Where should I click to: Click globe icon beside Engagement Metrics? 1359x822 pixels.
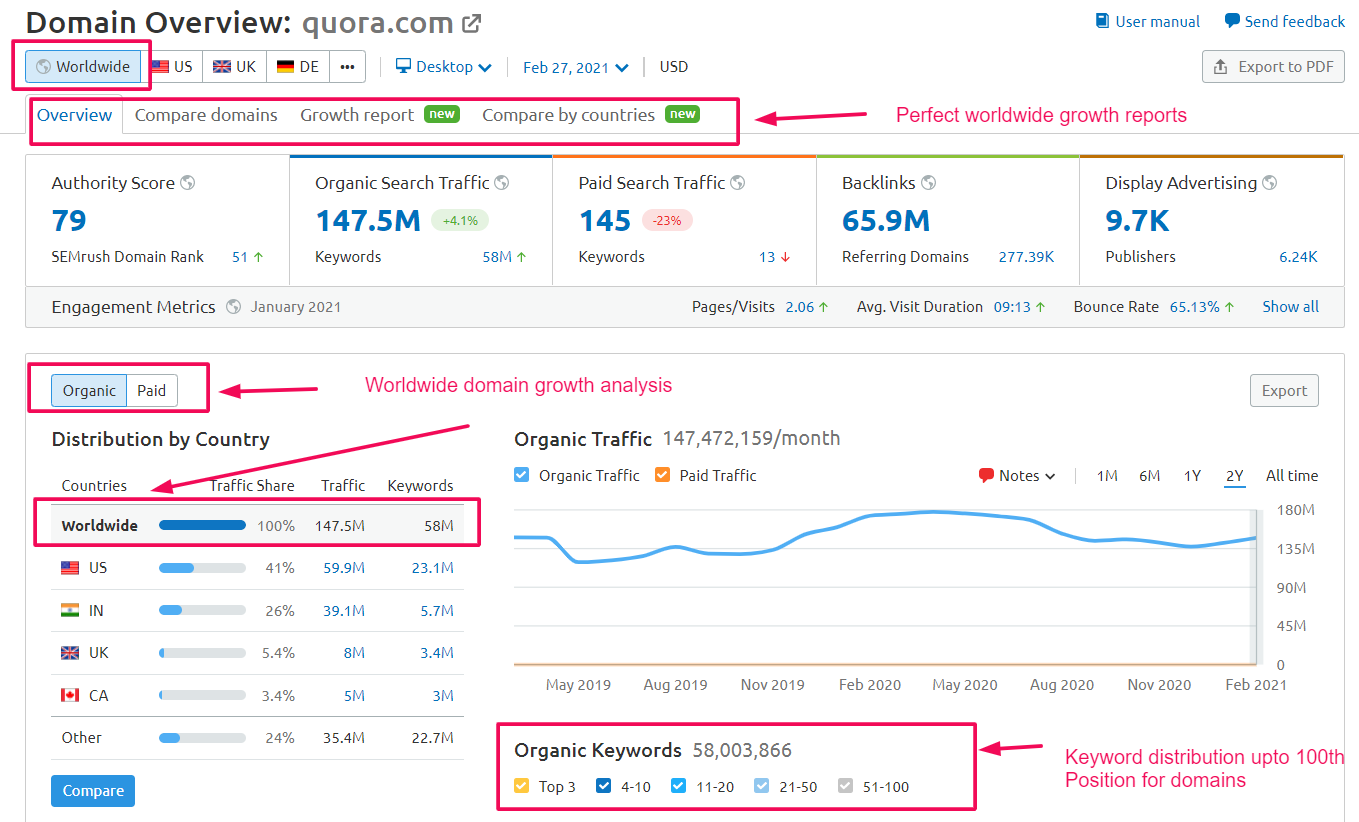pyautogui.click(x=233, y=307)
